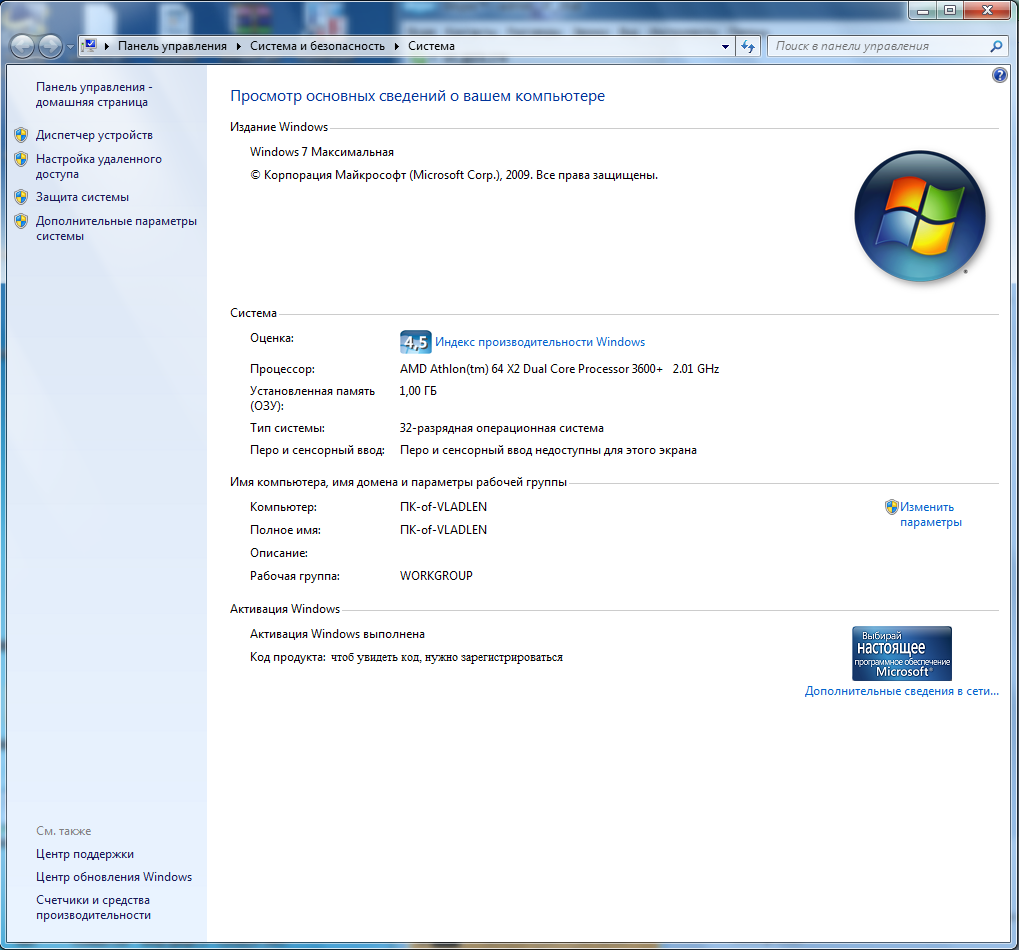Click the shield icon next to Защита системы

(x=21, y=197)
